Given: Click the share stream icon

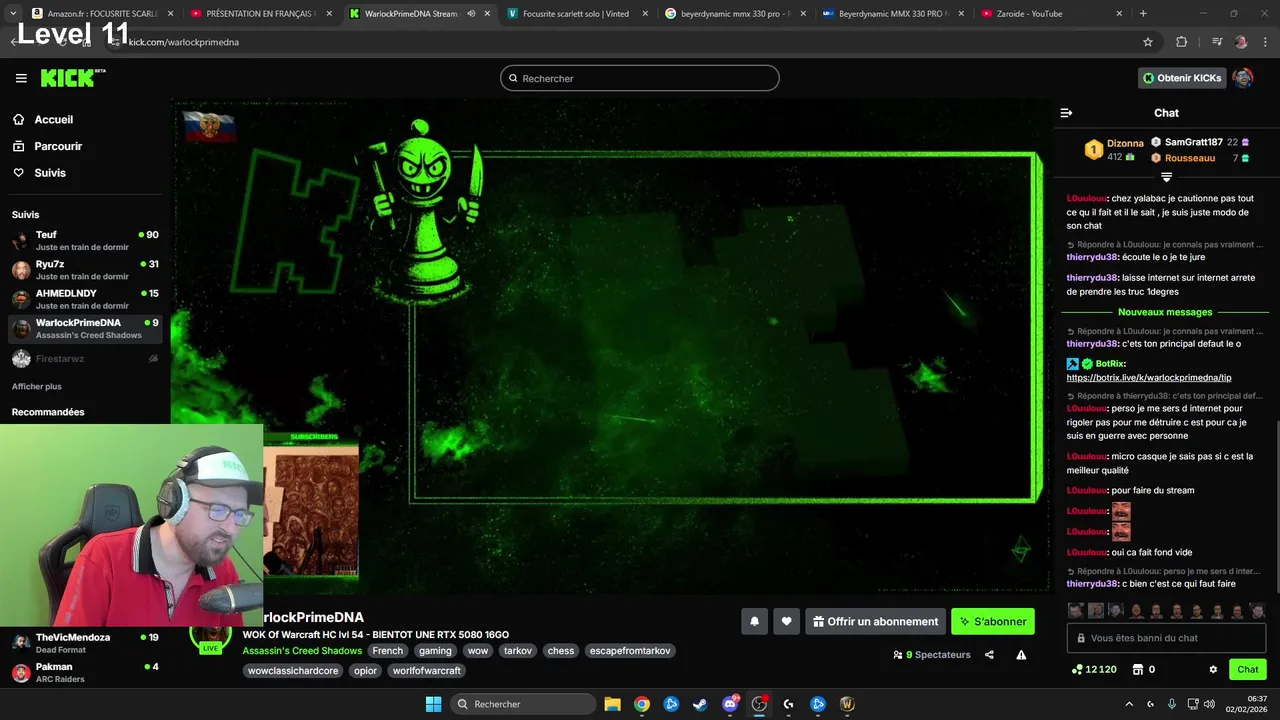Looking at the screenshot, I should pyautogui.click(x=989, y=655).
